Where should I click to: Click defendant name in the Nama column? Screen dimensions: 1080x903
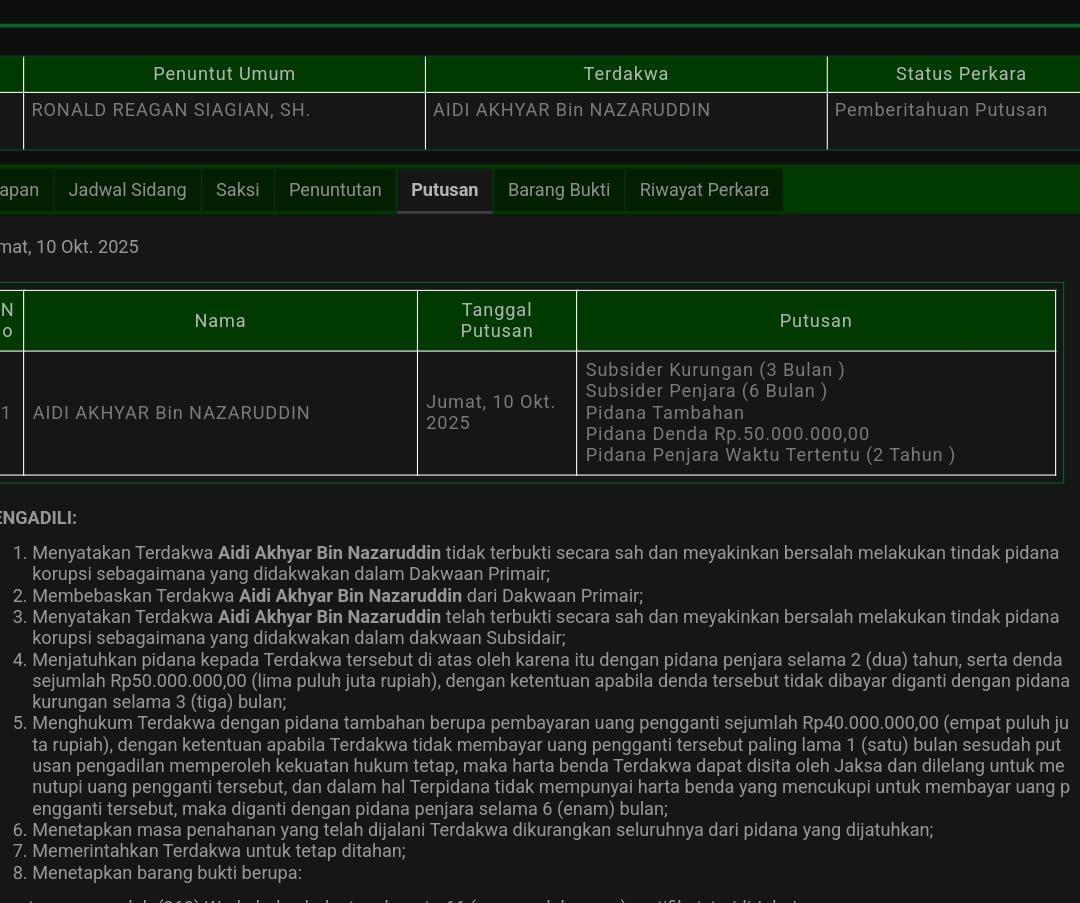[171, 413]
